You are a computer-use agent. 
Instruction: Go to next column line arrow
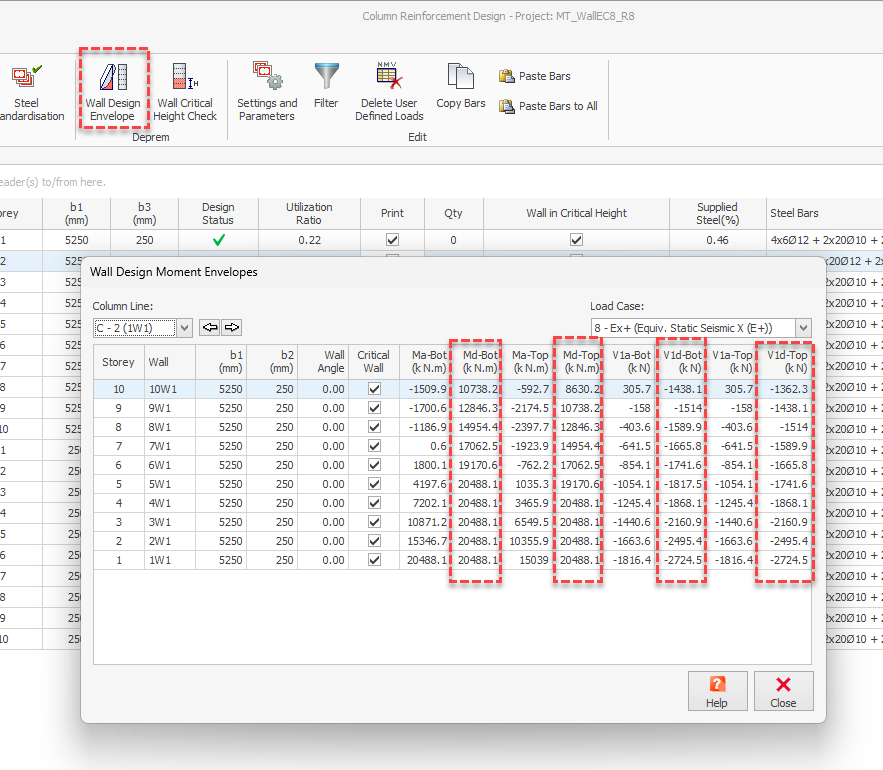click(x=231, y=327)
